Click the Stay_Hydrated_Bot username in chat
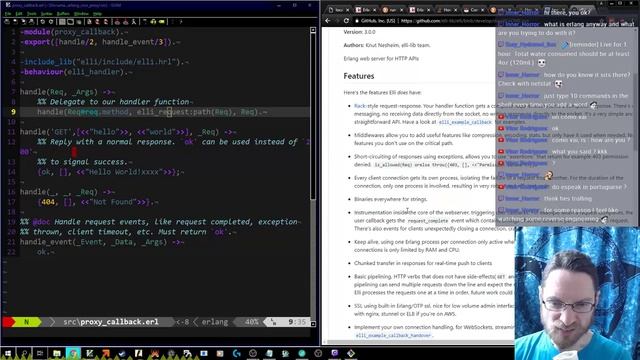This screenshot has width=640, height=360. 531,44
